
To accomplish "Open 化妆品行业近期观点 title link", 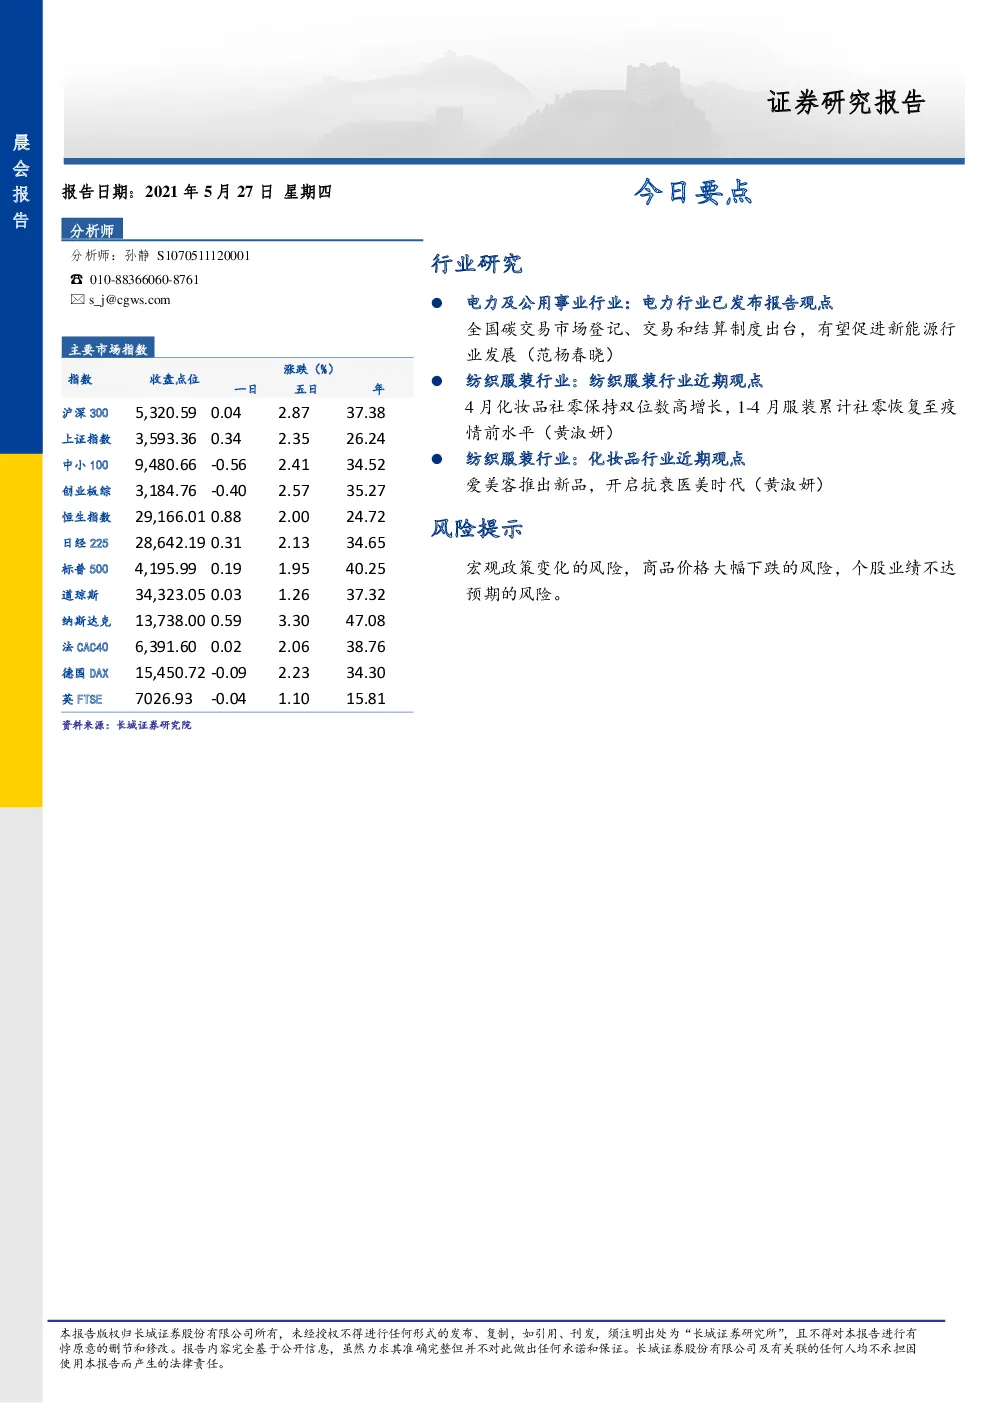I will coord(606,459).
